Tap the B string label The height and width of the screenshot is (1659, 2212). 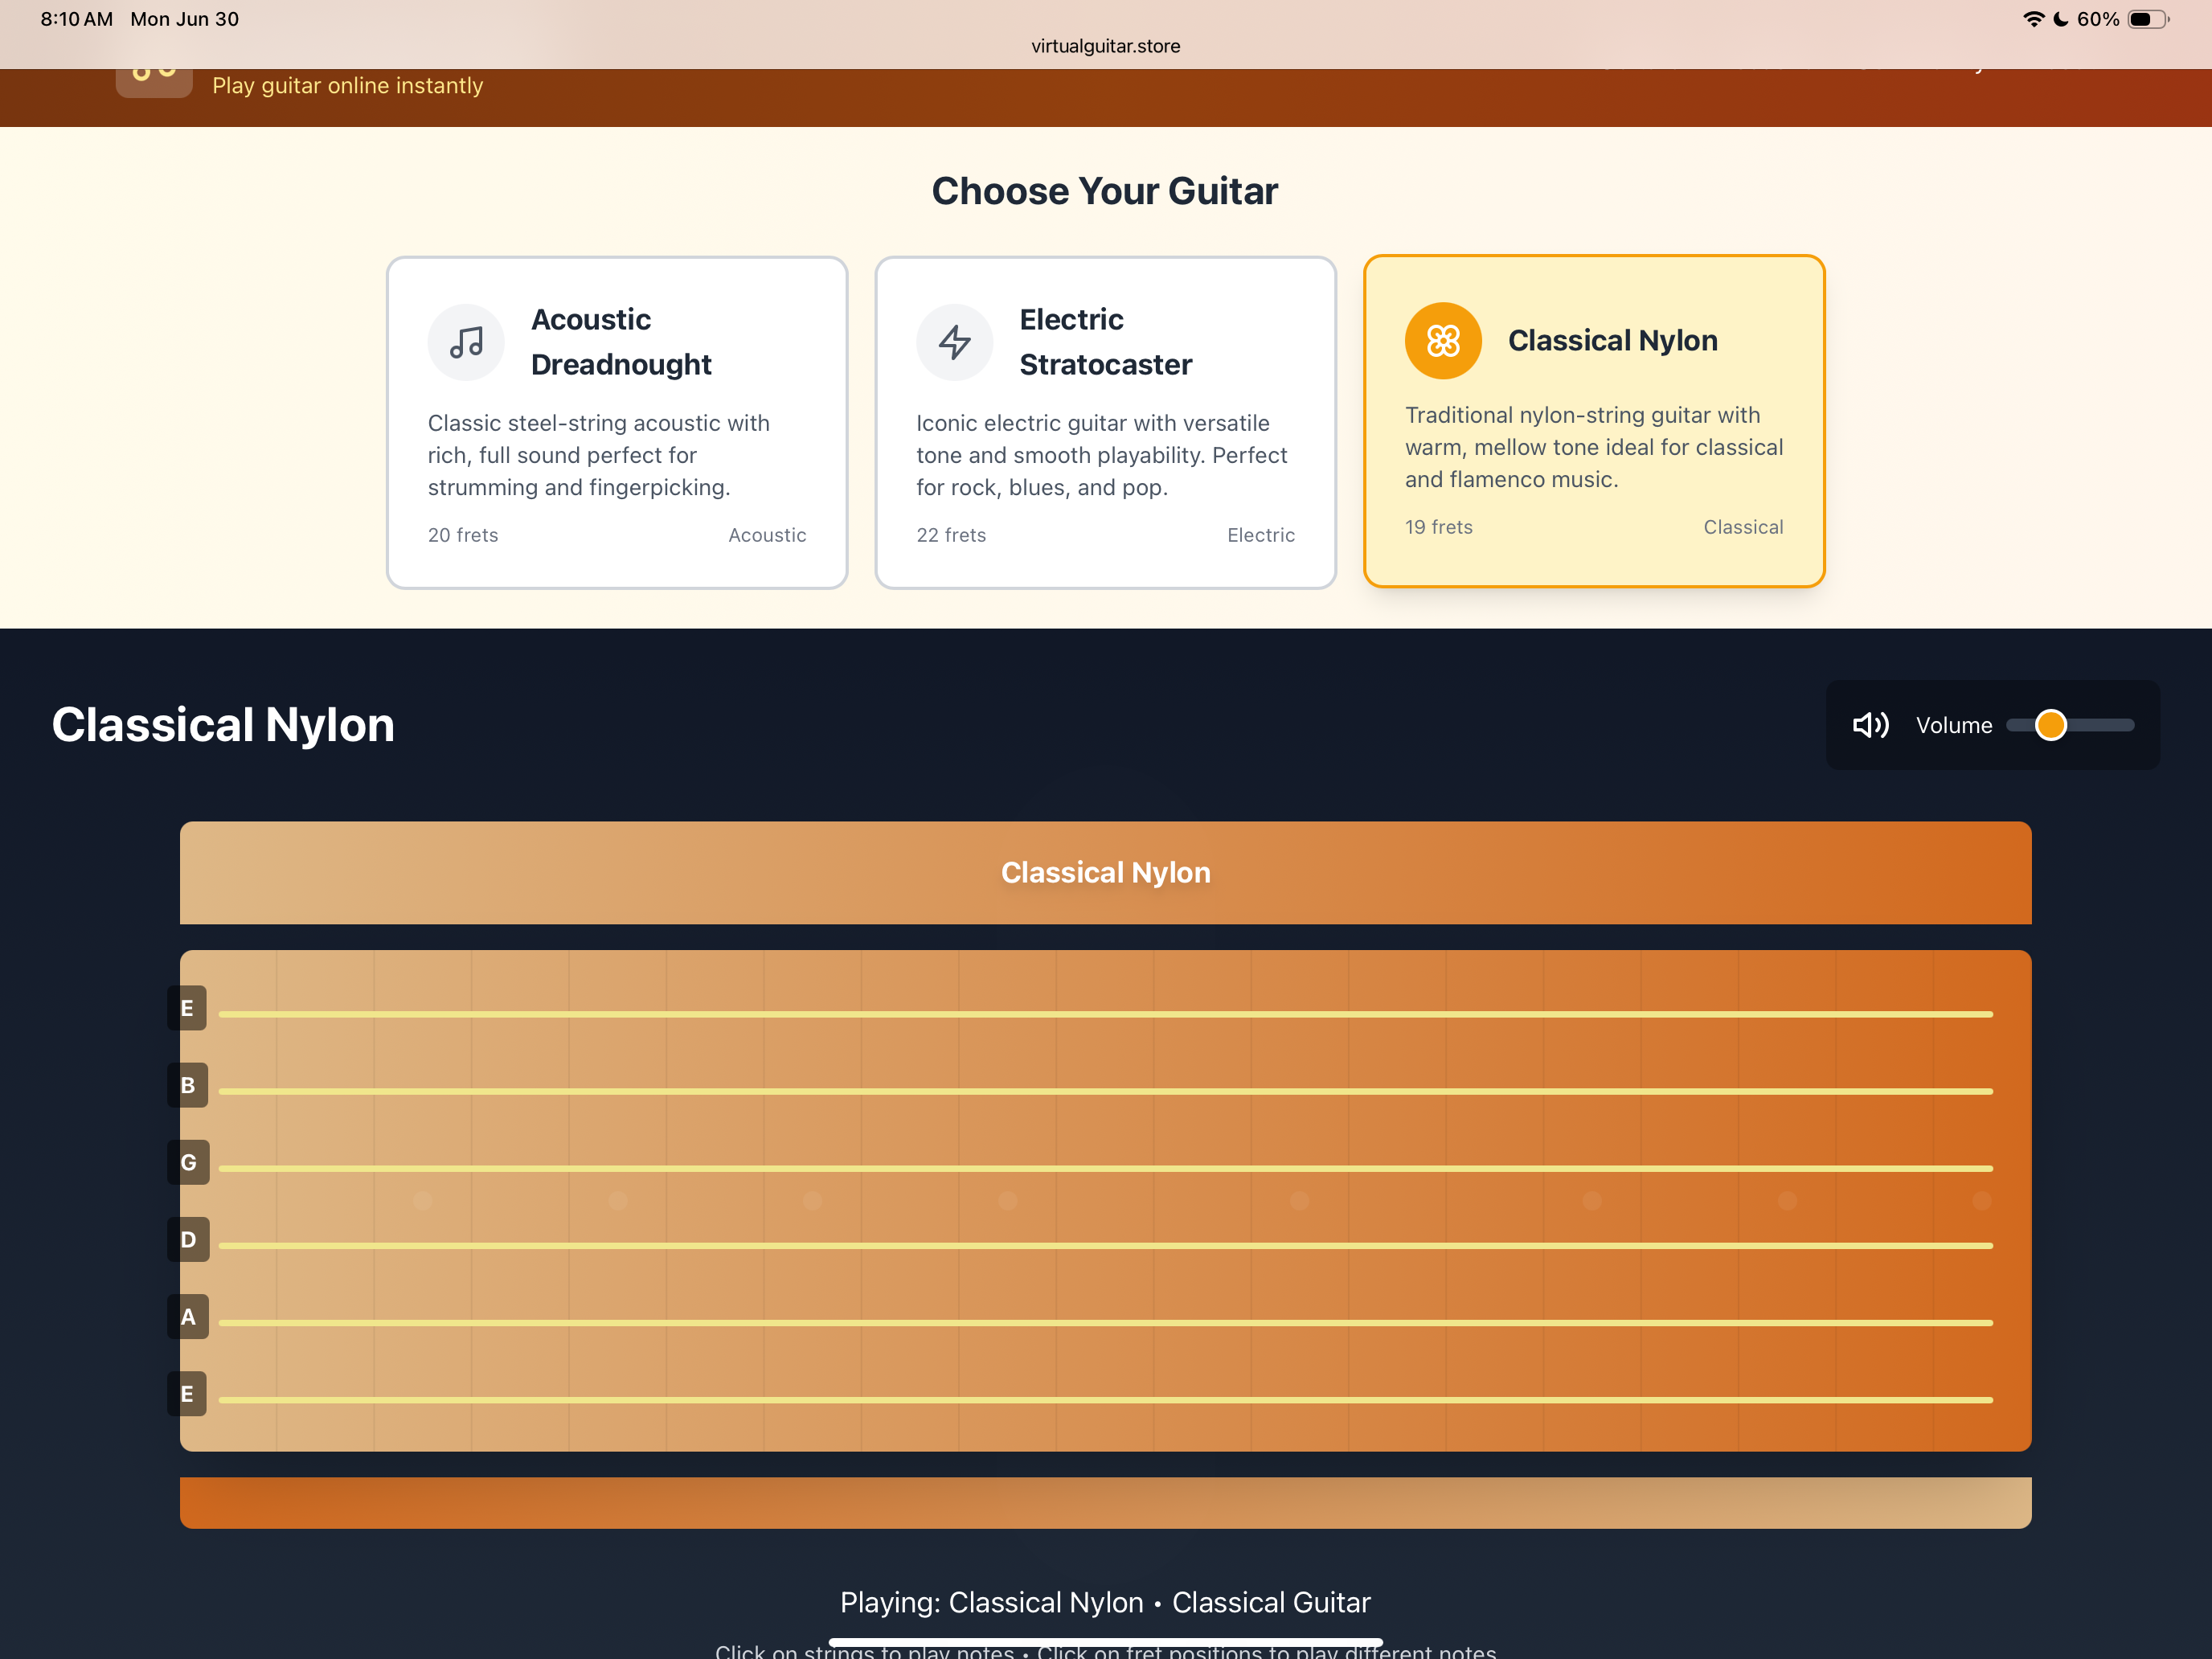pyautogui.click(x=187, y=1085)
